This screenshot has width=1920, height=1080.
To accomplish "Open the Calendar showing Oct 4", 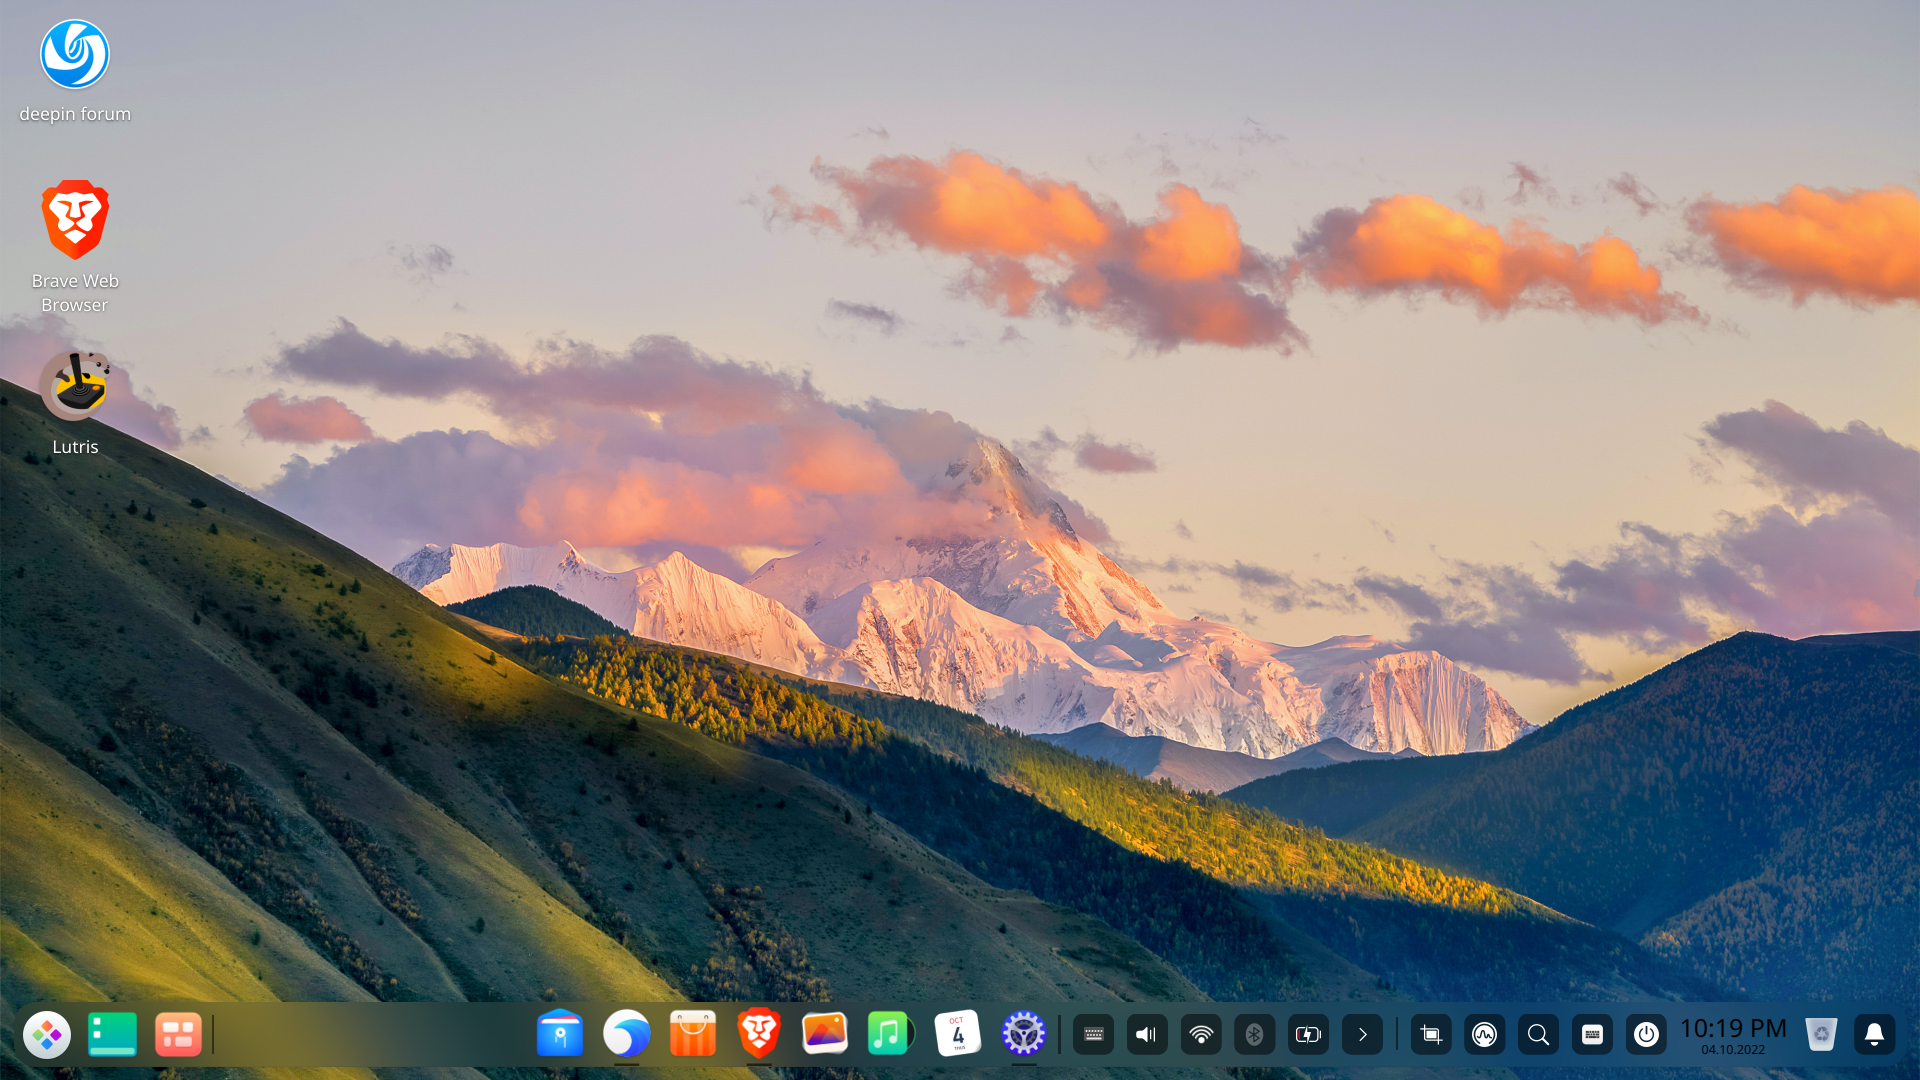I will click(958, 1033).
